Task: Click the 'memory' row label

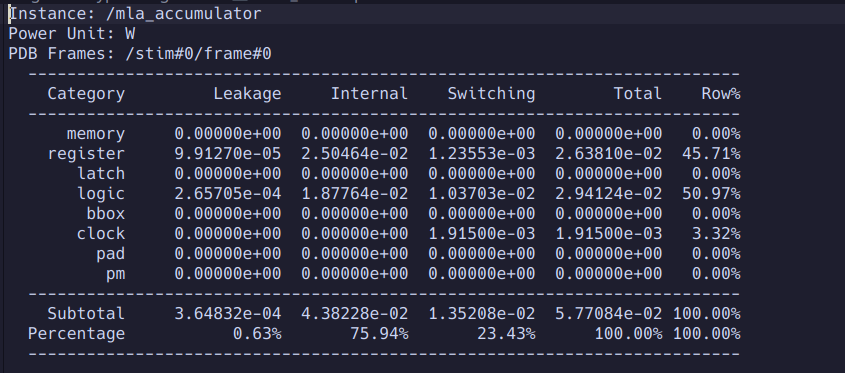Action: (96, 134)
